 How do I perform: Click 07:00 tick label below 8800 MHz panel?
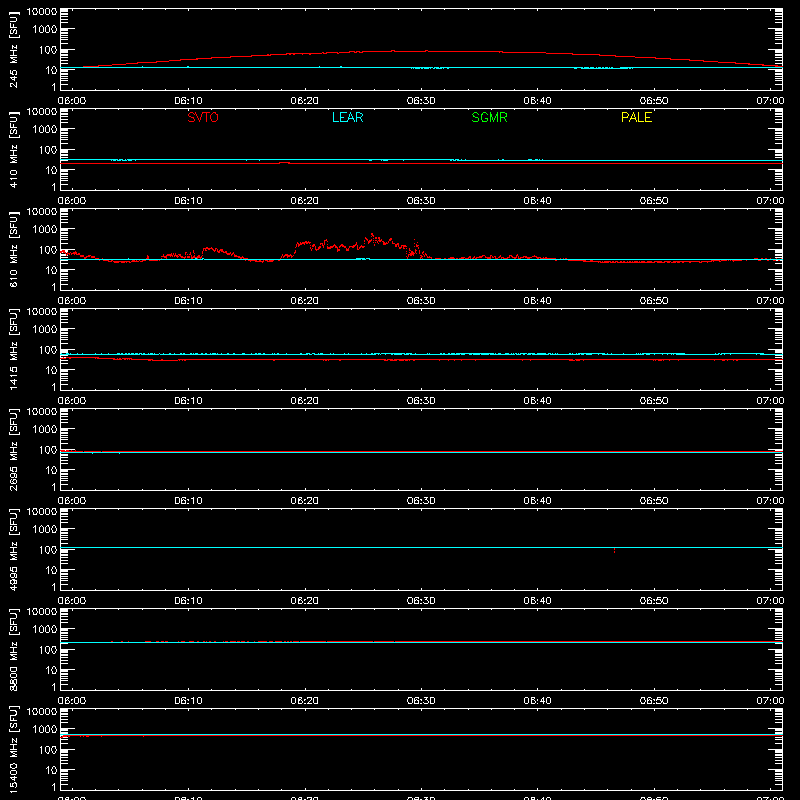pyautogui.click(x=770, y=701)
